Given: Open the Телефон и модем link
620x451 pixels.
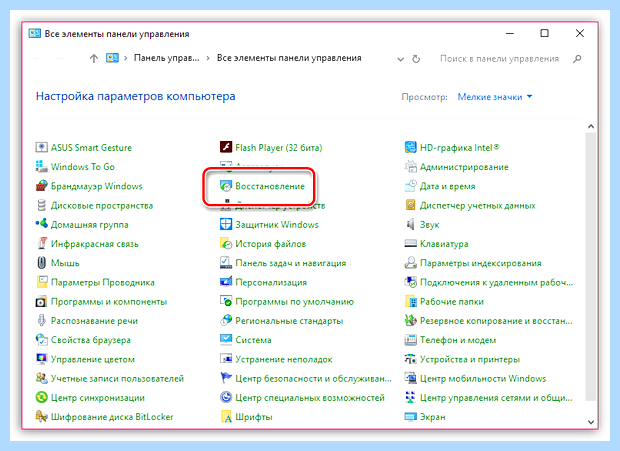Looking at the screenshot, I should click(x=458, y=340).
